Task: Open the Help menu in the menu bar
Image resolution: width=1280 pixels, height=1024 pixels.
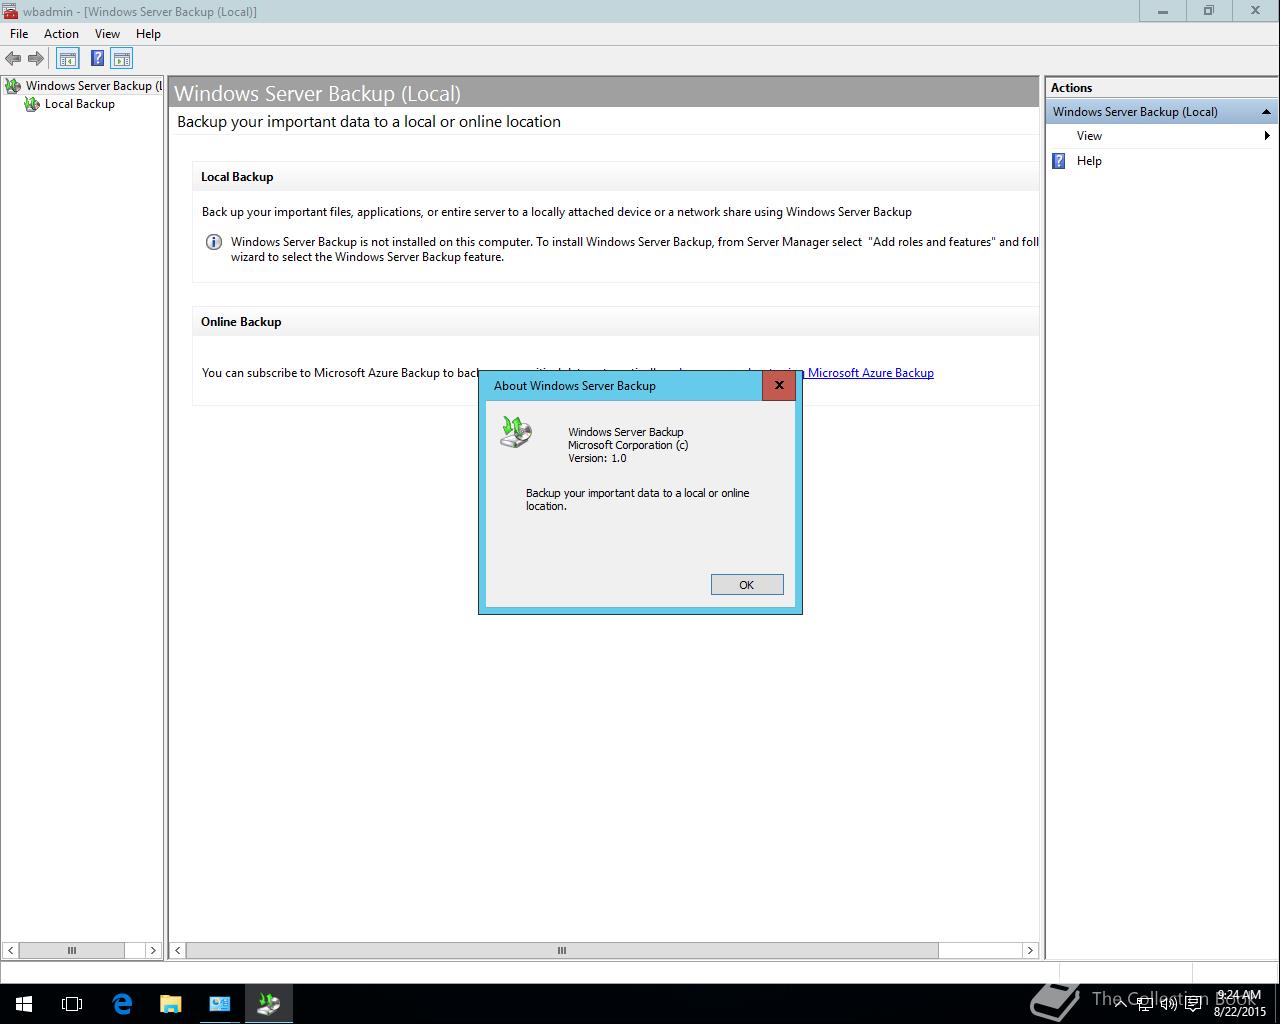Action: coord(148,34)
